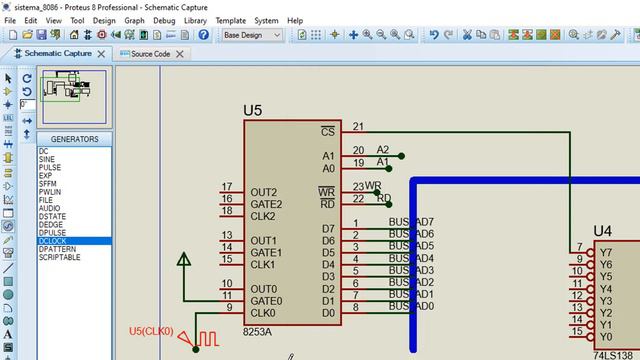Viewport: 640px width, 360px height.
Task: Close the Schematic Capture tab
Action: pos(101,54)
